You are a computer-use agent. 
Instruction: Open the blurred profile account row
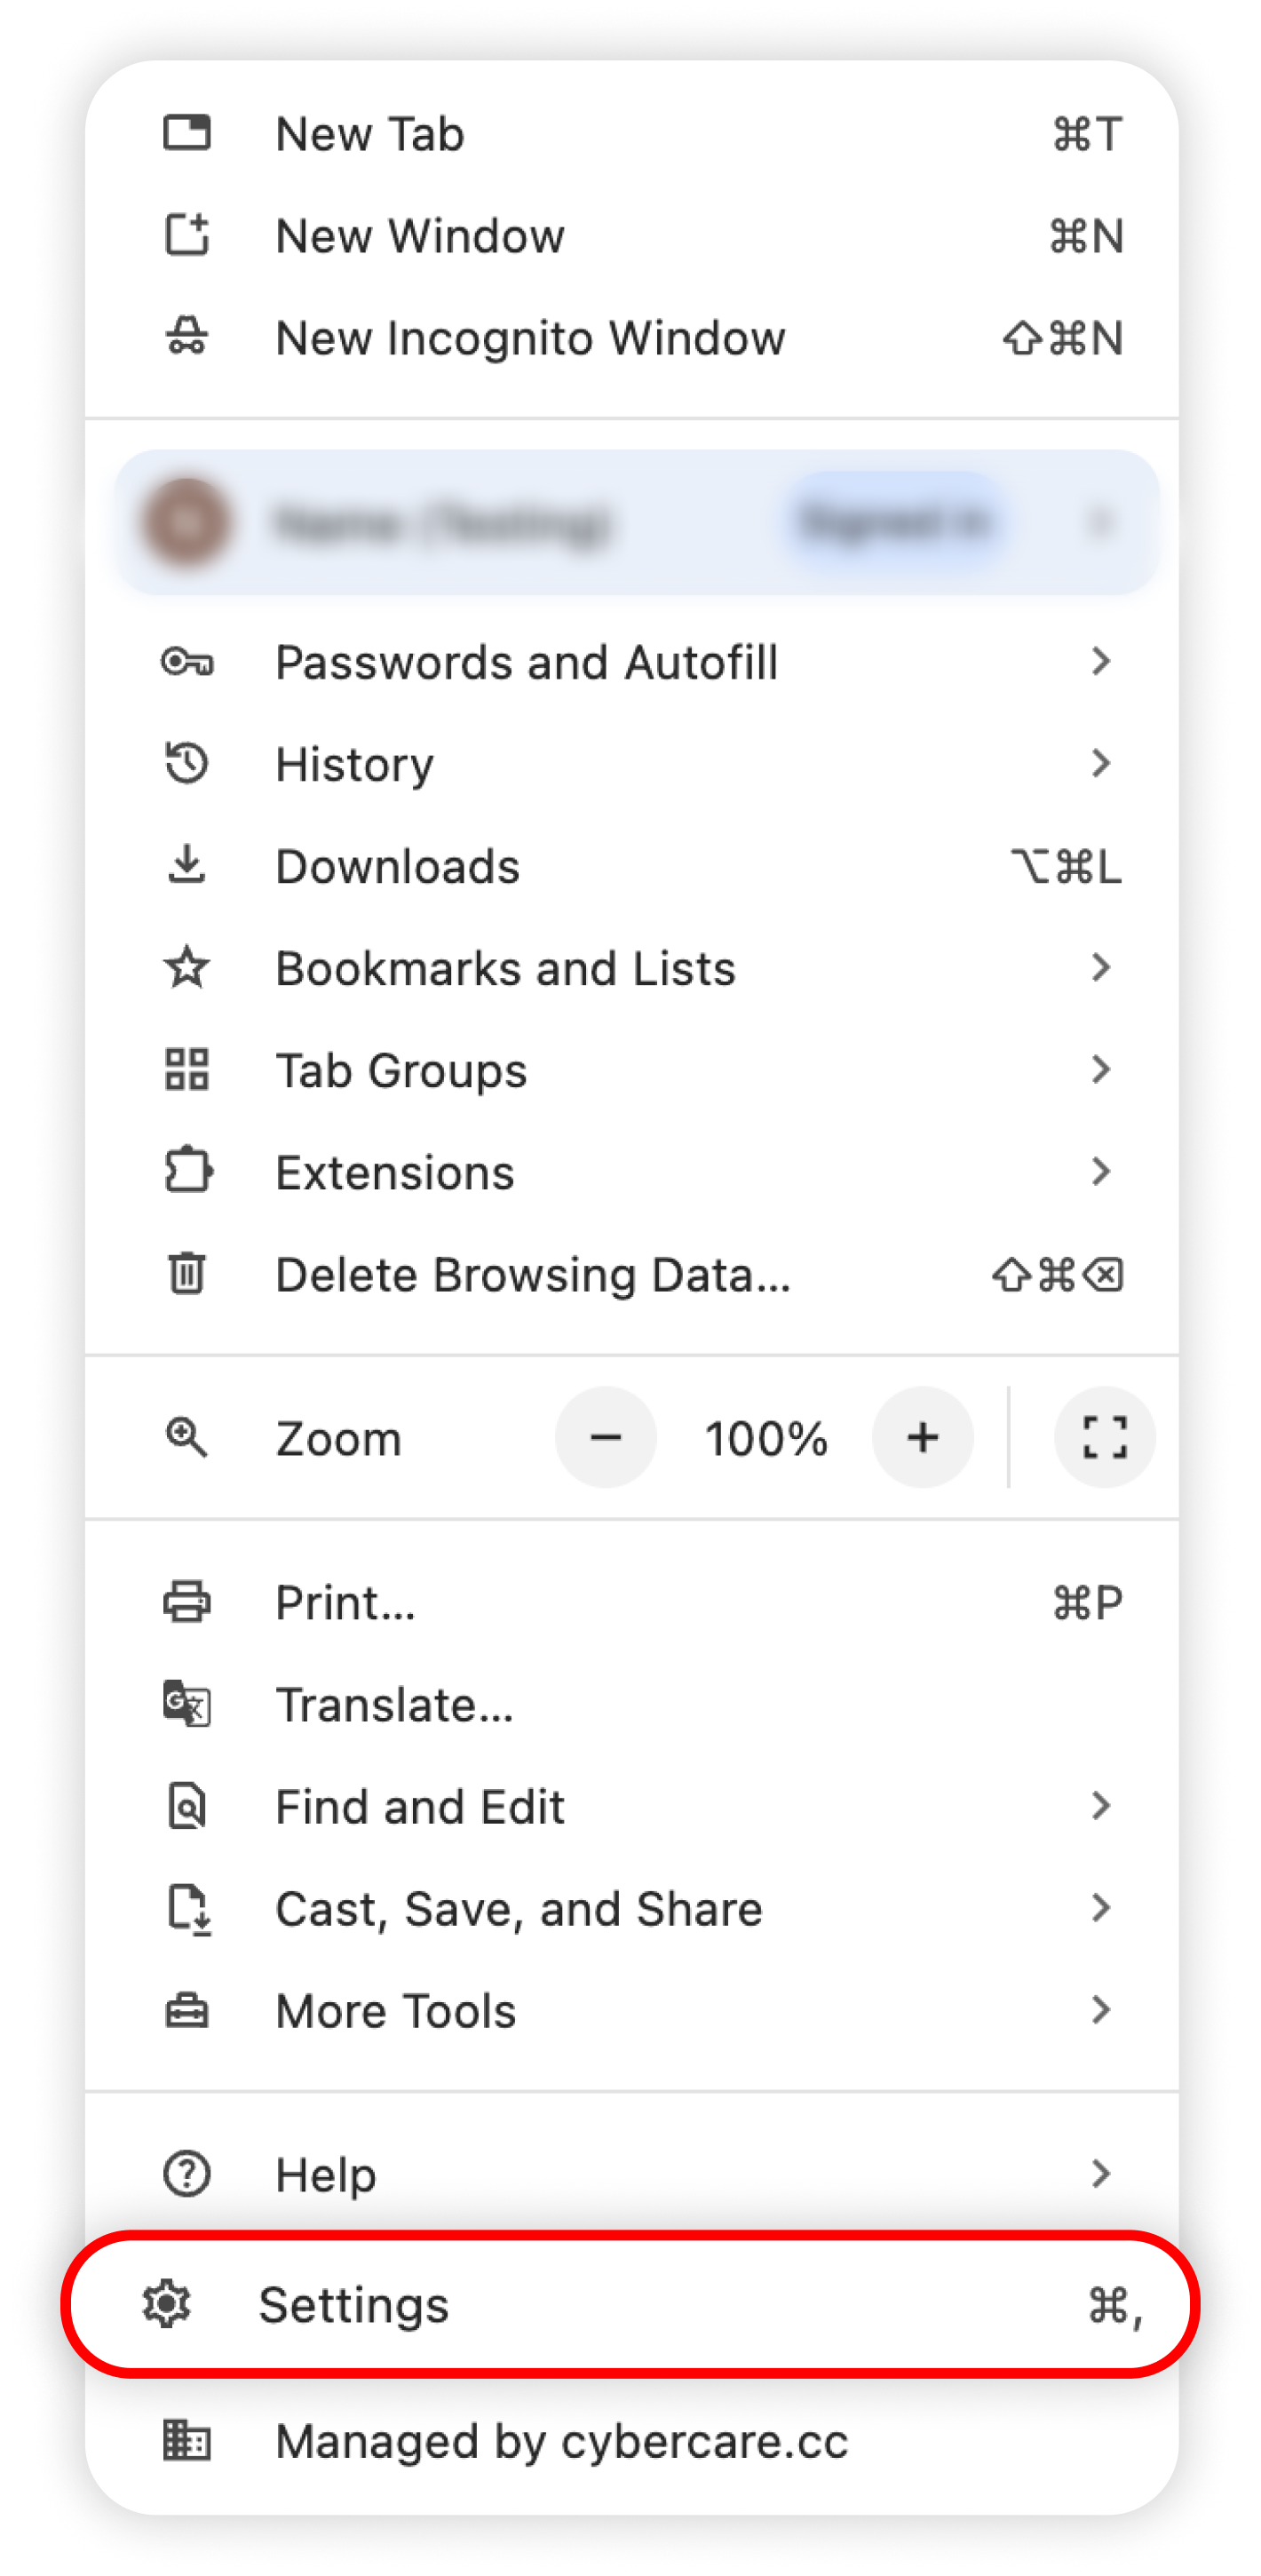(x=636, y=522)
